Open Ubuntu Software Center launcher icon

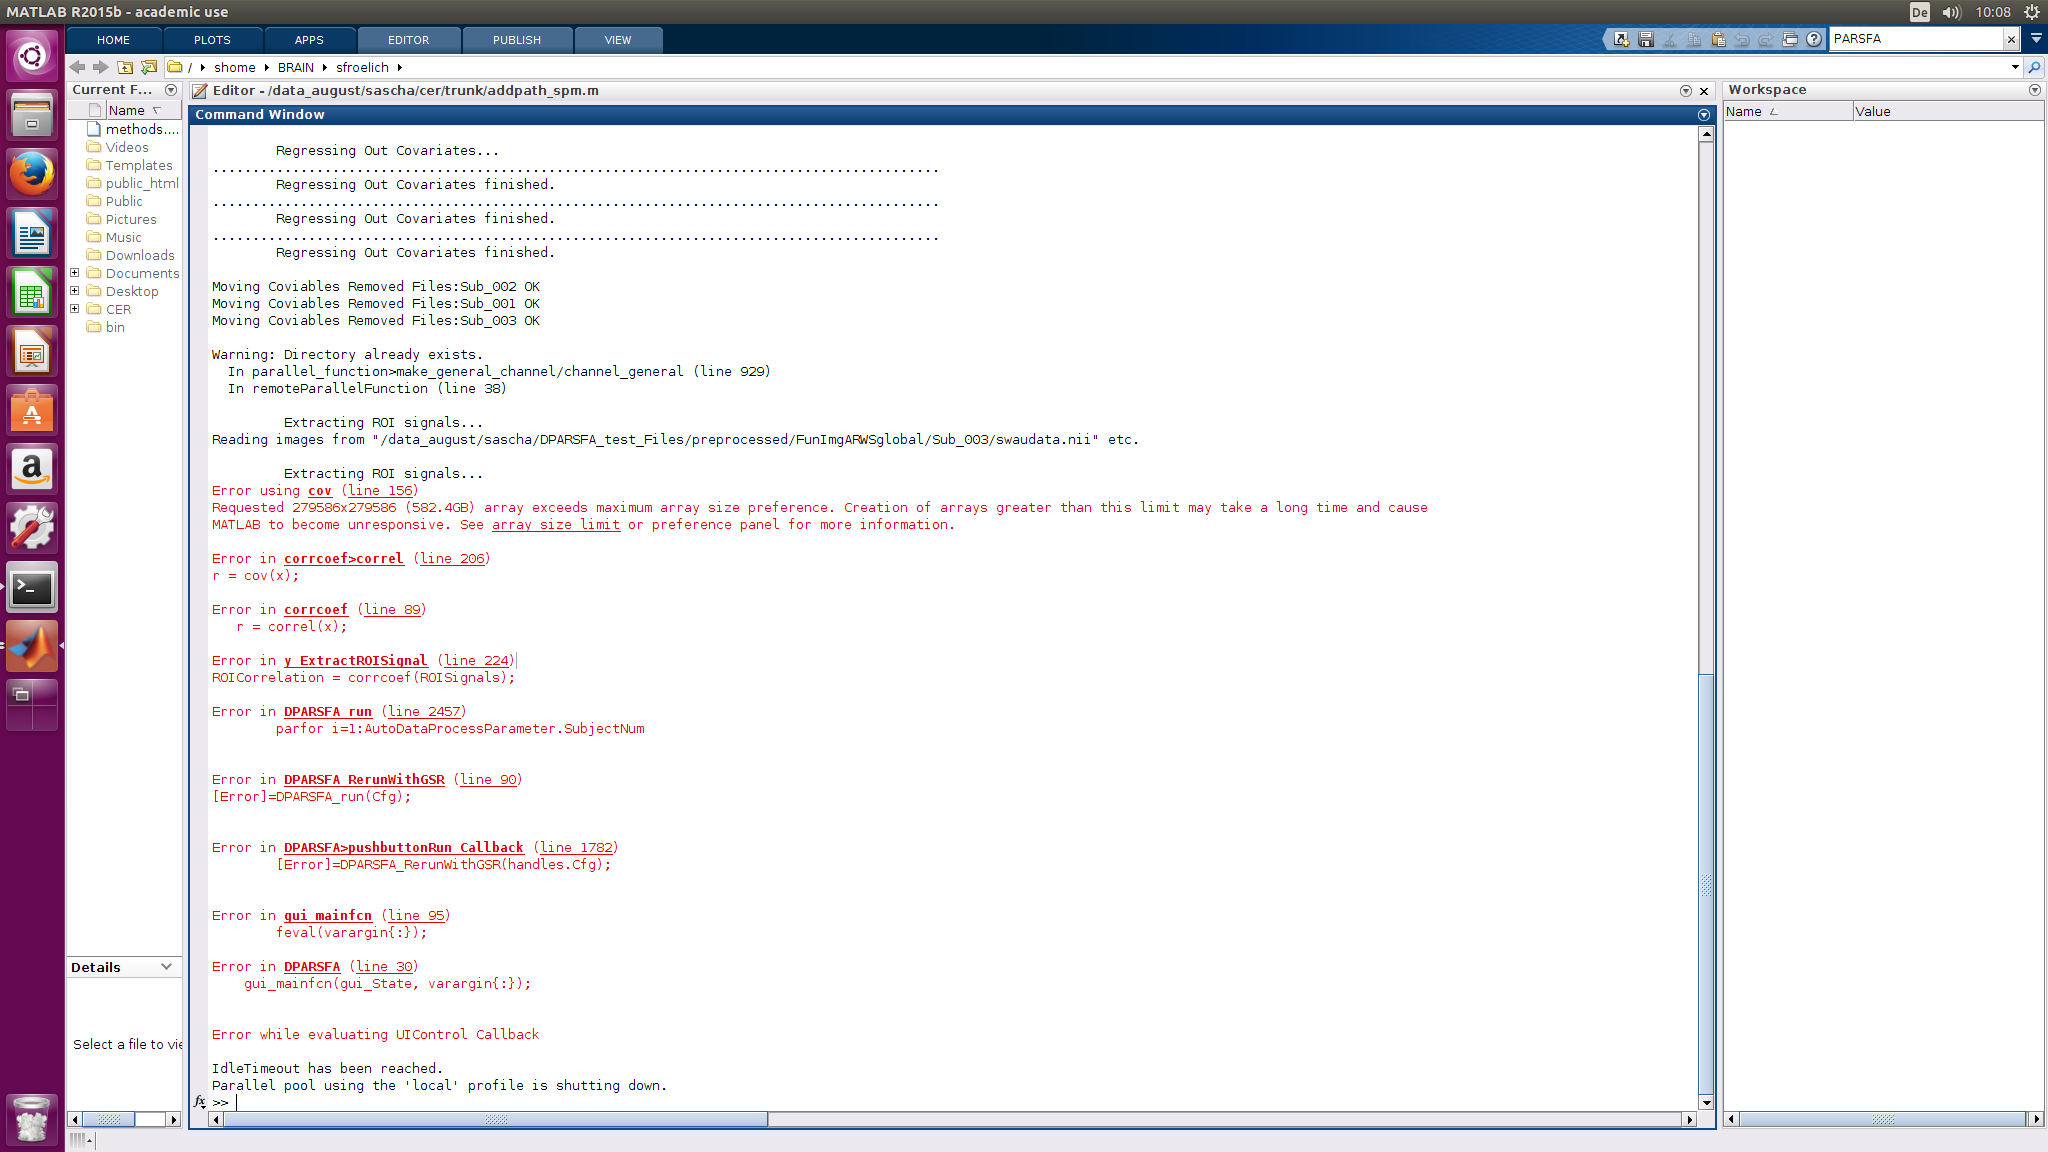coord(32,411)
